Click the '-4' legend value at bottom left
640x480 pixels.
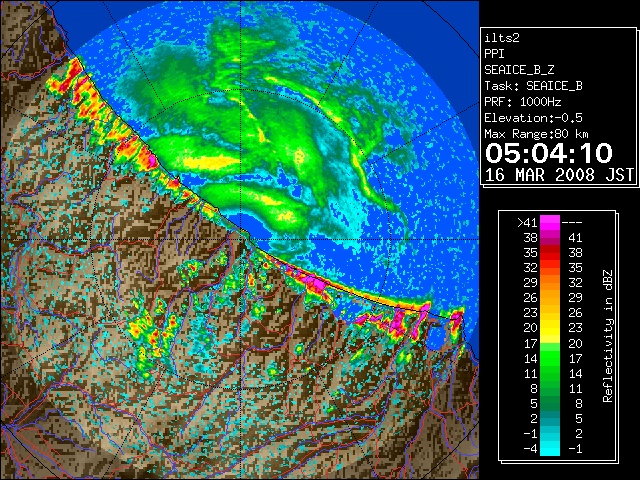[x=530, y=448]
